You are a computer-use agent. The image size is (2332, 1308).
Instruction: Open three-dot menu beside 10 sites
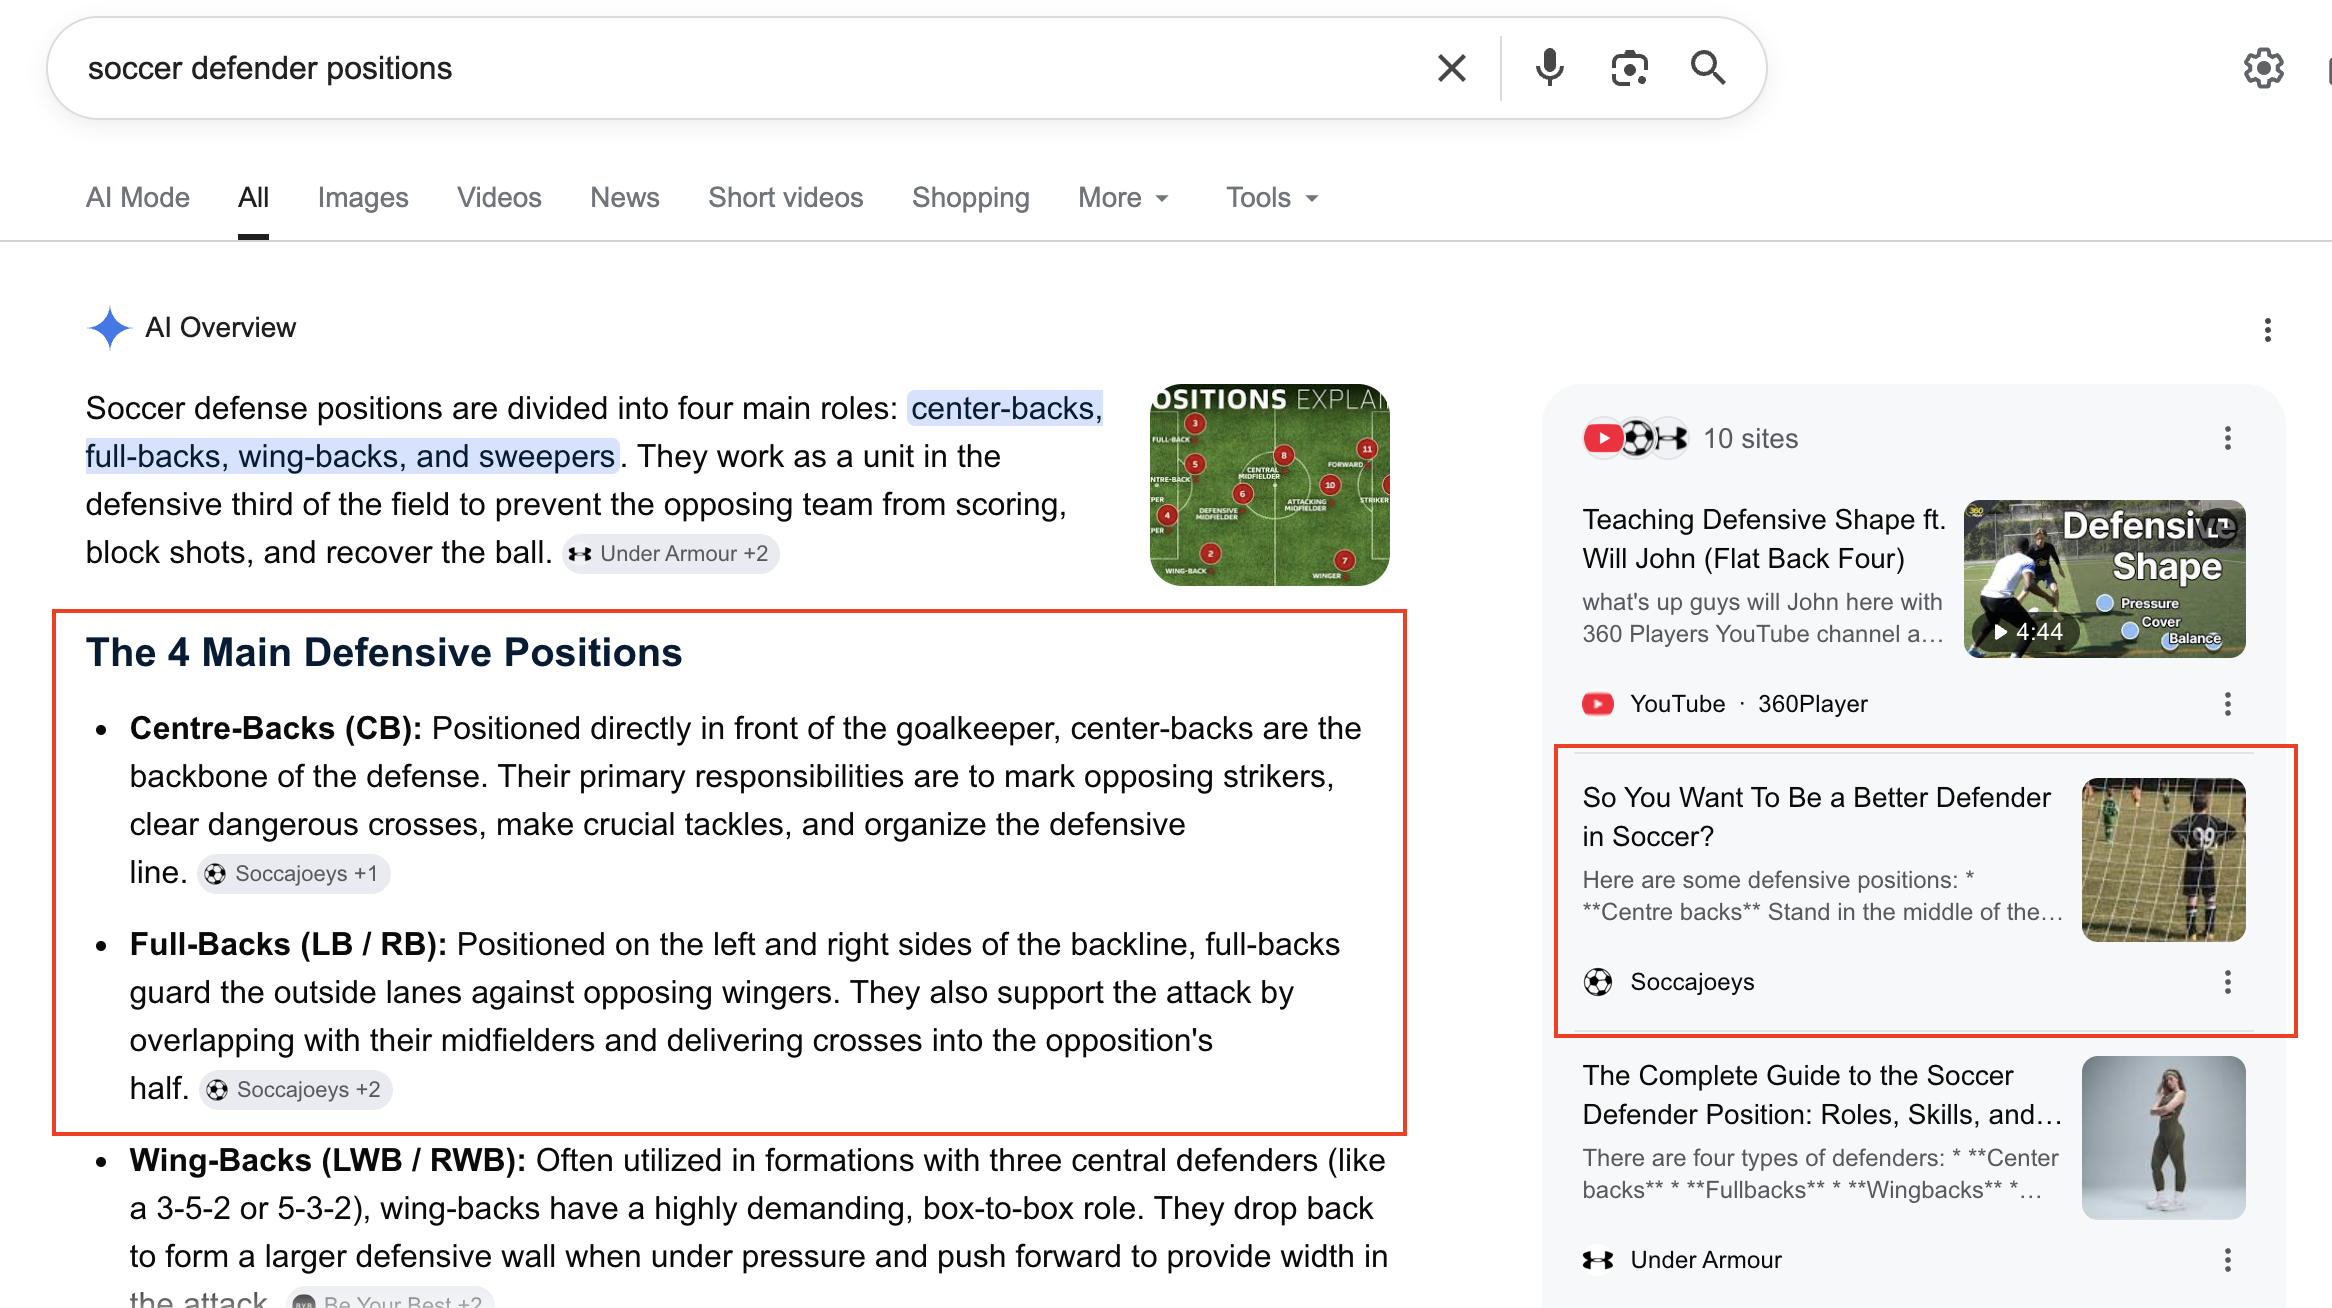(2227, 438)
